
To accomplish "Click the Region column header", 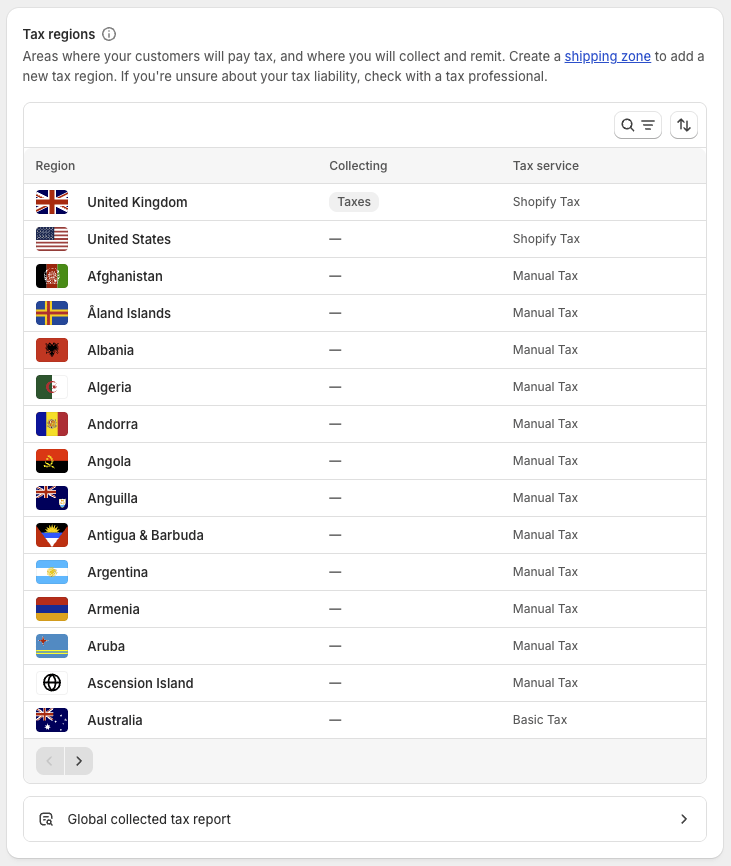I will (55, 165).
